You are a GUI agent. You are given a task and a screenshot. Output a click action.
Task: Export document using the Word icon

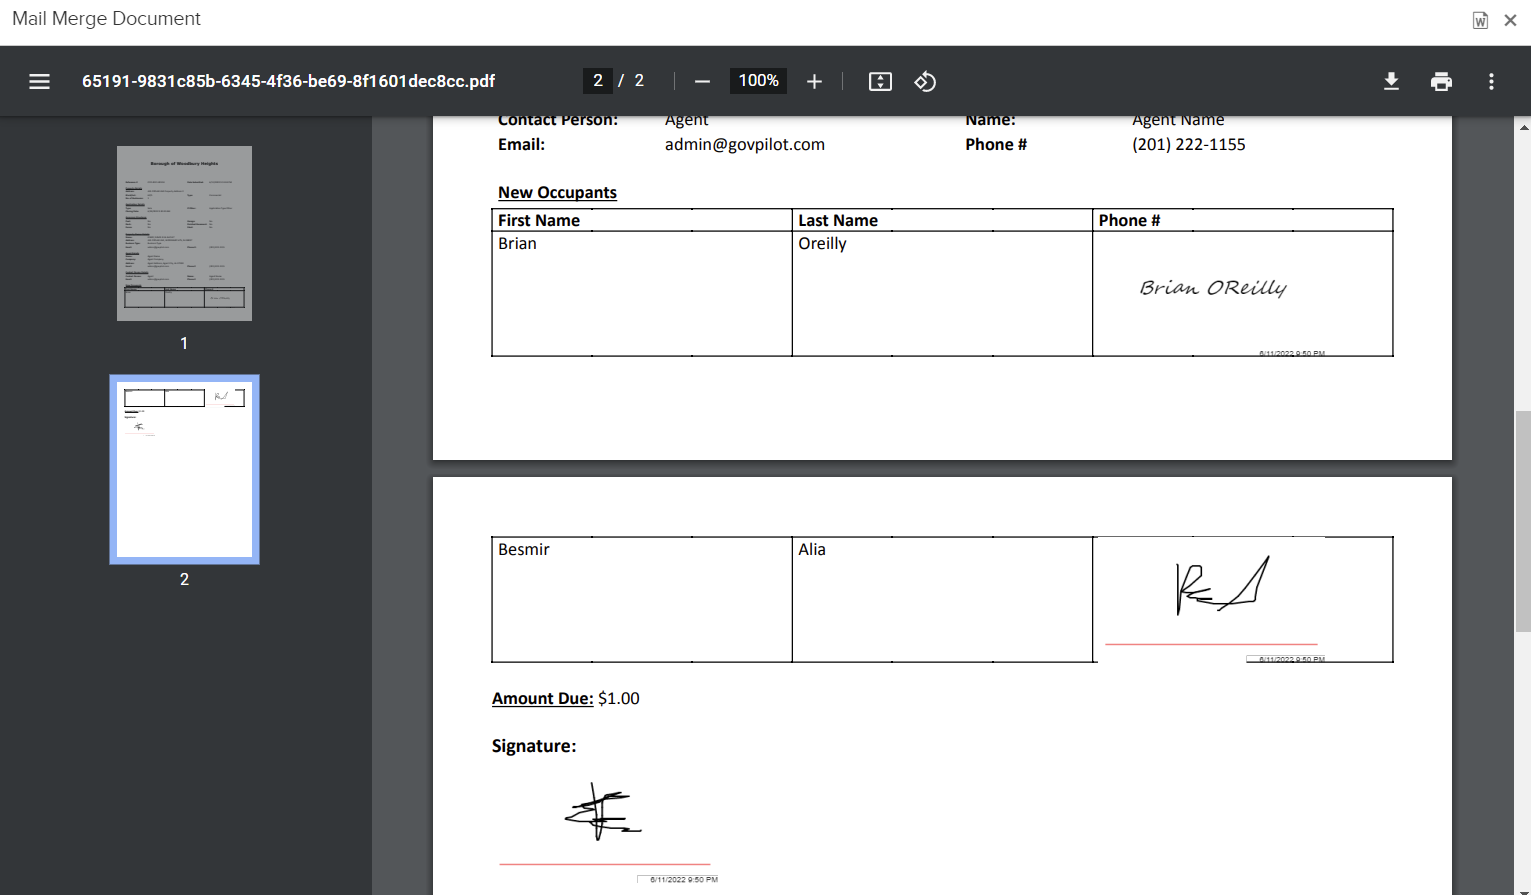click(x=1480, y=20)
